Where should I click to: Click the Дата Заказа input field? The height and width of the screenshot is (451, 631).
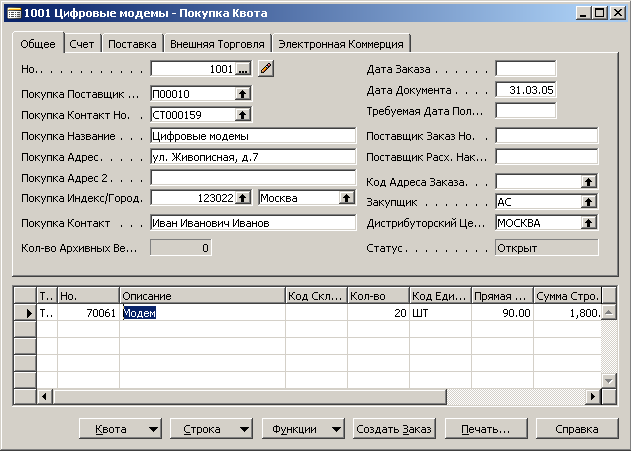point(526,69)
